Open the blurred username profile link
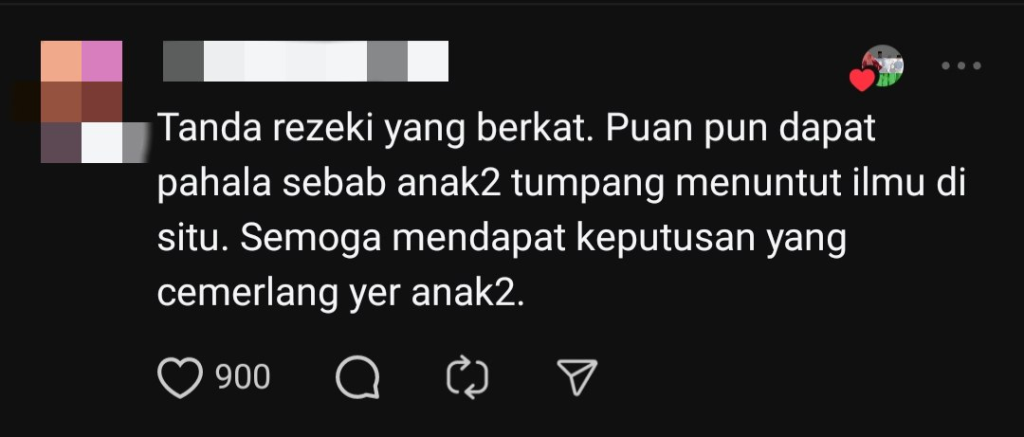 tap(306, 61)
